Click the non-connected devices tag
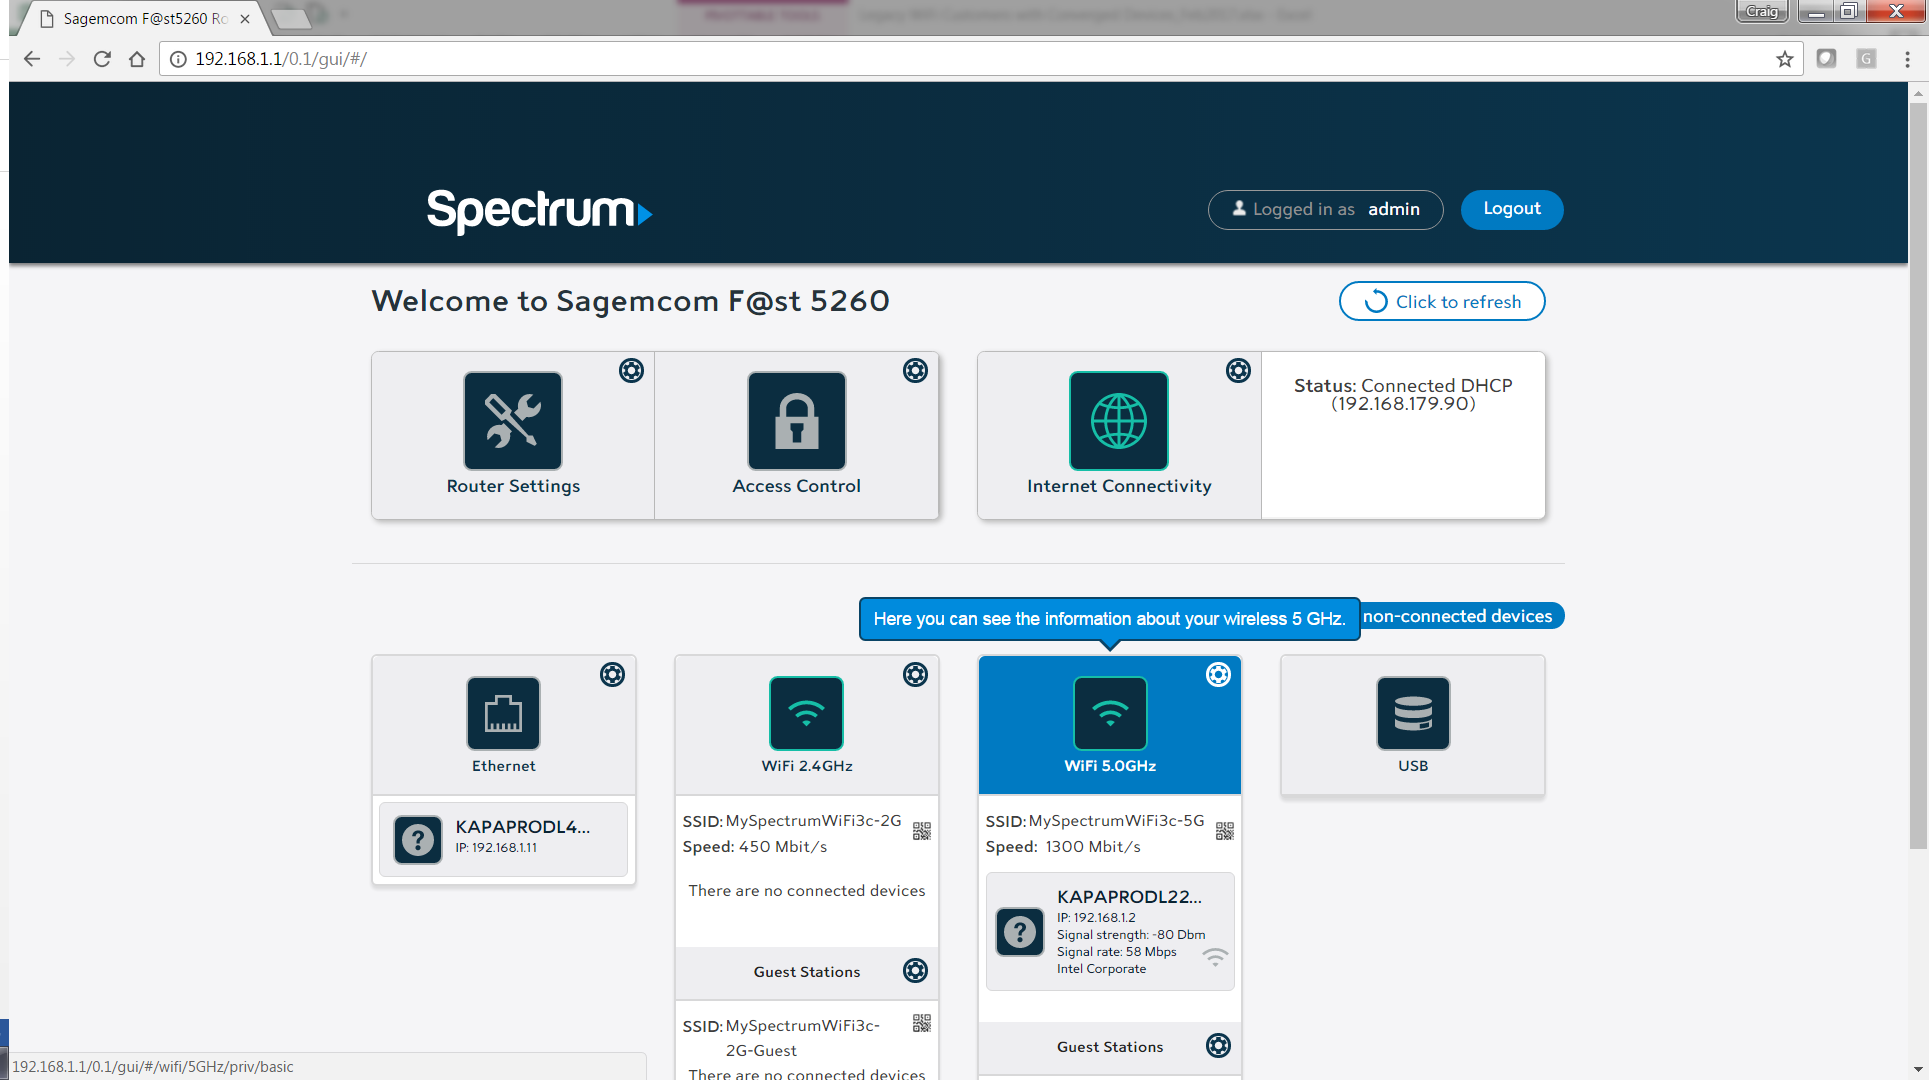 (1462, 616)
